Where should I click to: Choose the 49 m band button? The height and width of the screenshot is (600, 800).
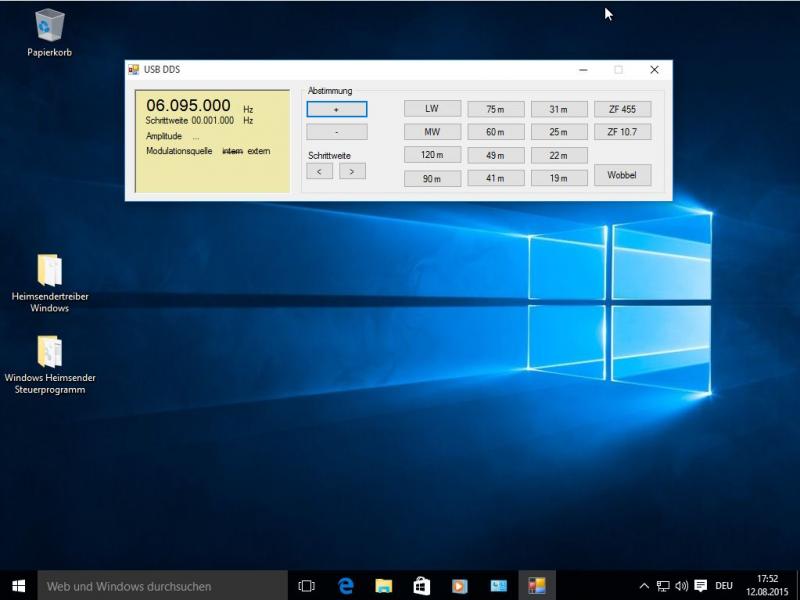point(495,155)
